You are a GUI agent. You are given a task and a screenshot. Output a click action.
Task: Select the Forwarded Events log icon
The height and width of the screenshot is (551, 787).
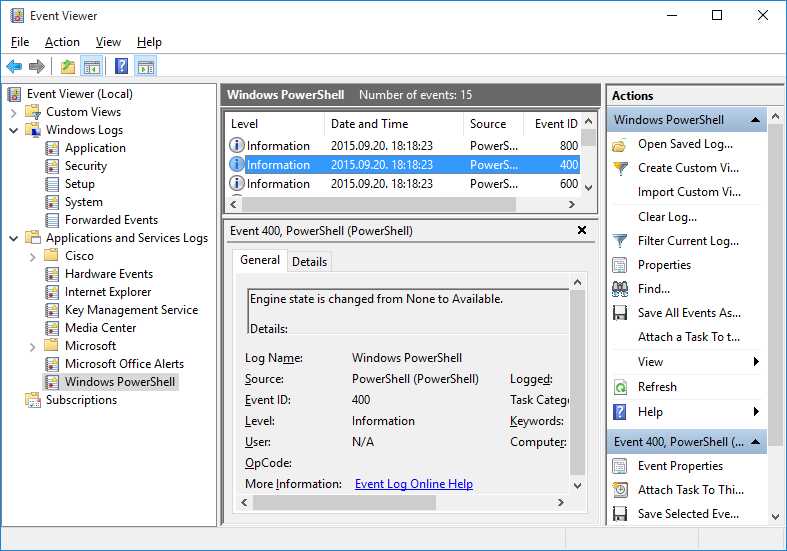point(52,220)
